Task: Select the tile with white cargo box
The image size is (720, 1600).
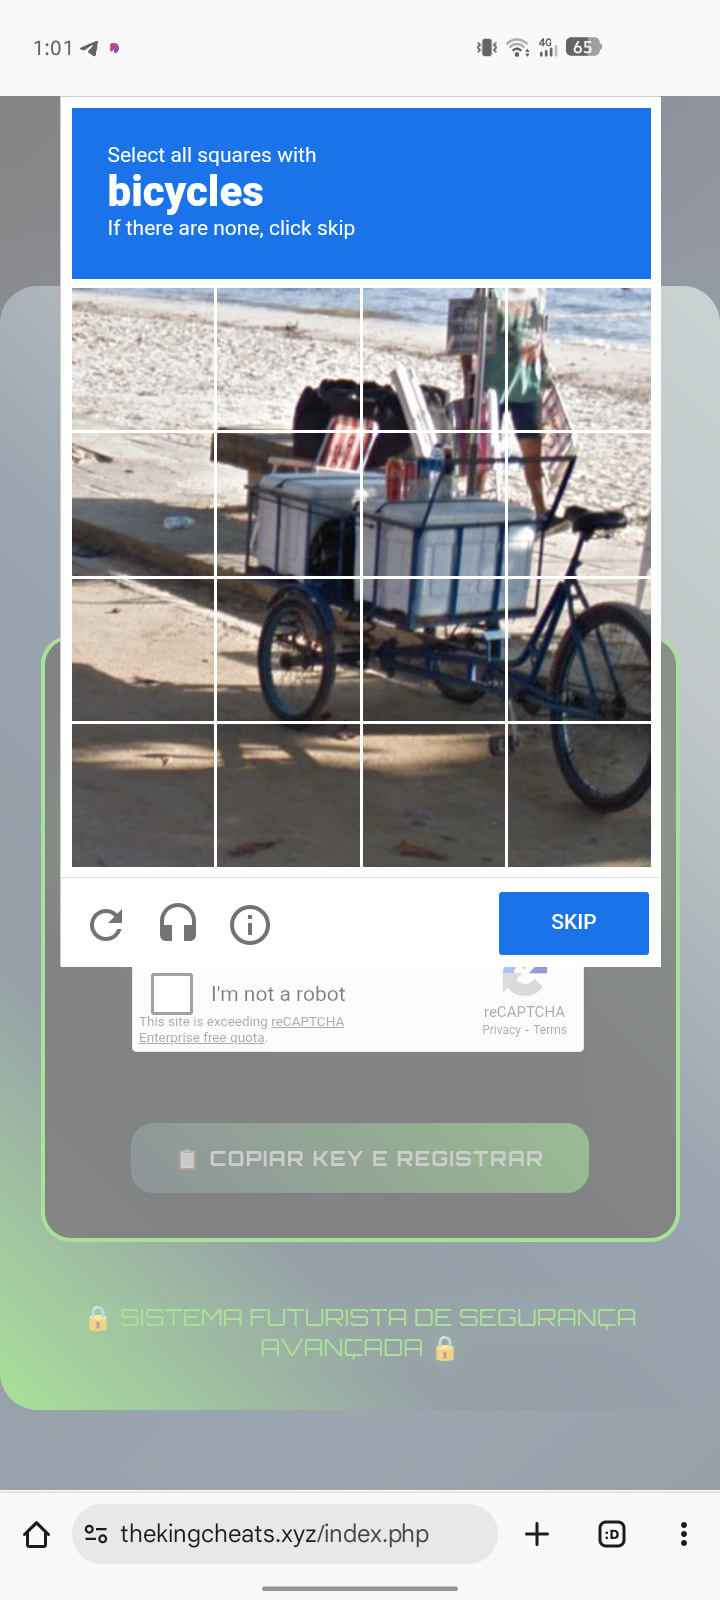Action: point(434,505)
